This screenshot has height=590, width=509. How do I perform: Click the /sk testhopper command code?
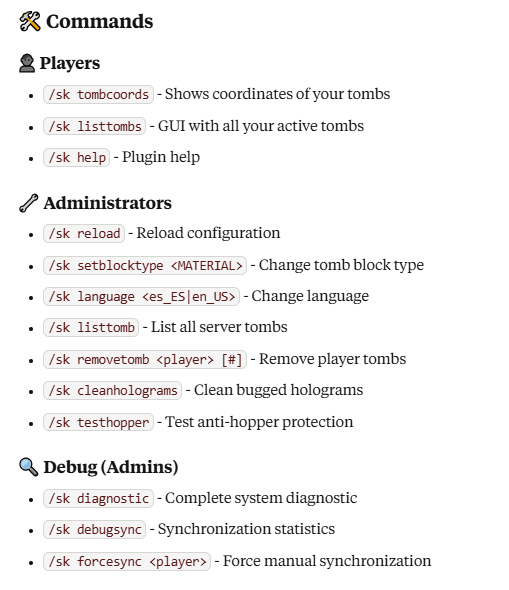click(98, 422)
